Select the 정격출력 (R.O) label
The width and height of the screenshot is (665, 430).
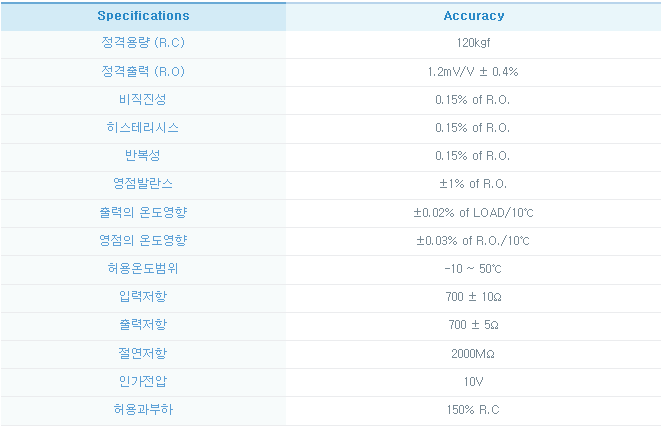click(x=143, y=71)
